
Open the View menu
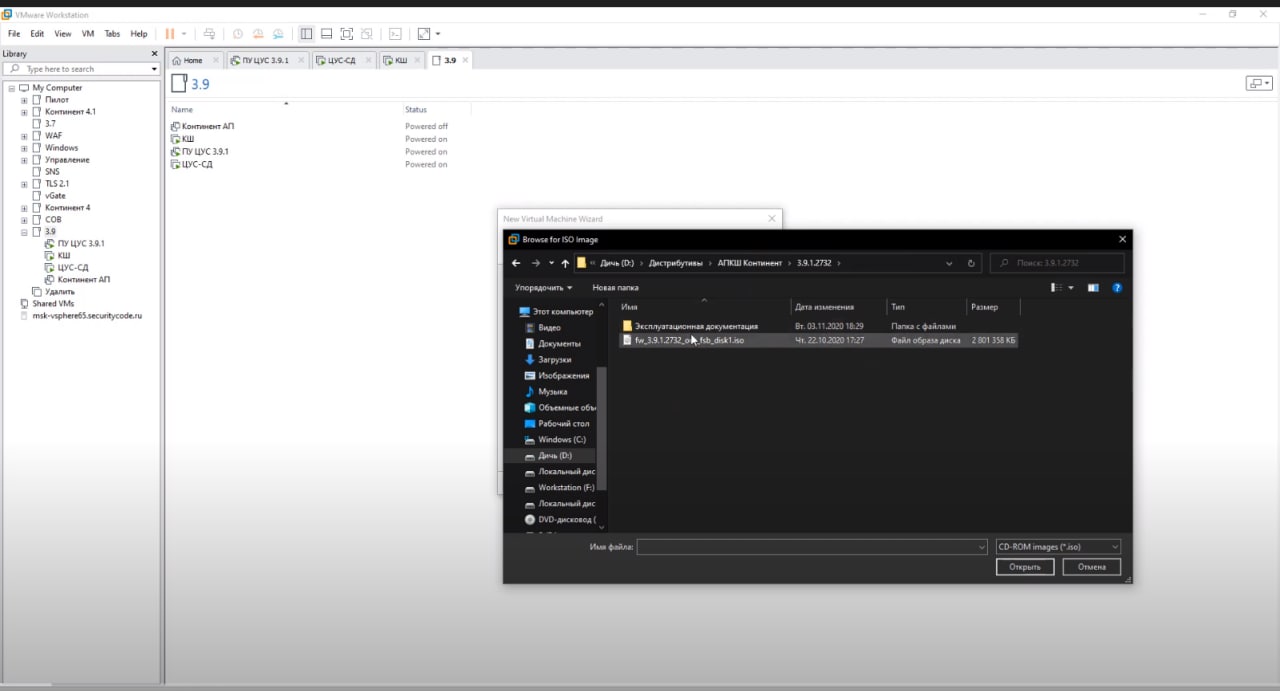pos(63,34)
